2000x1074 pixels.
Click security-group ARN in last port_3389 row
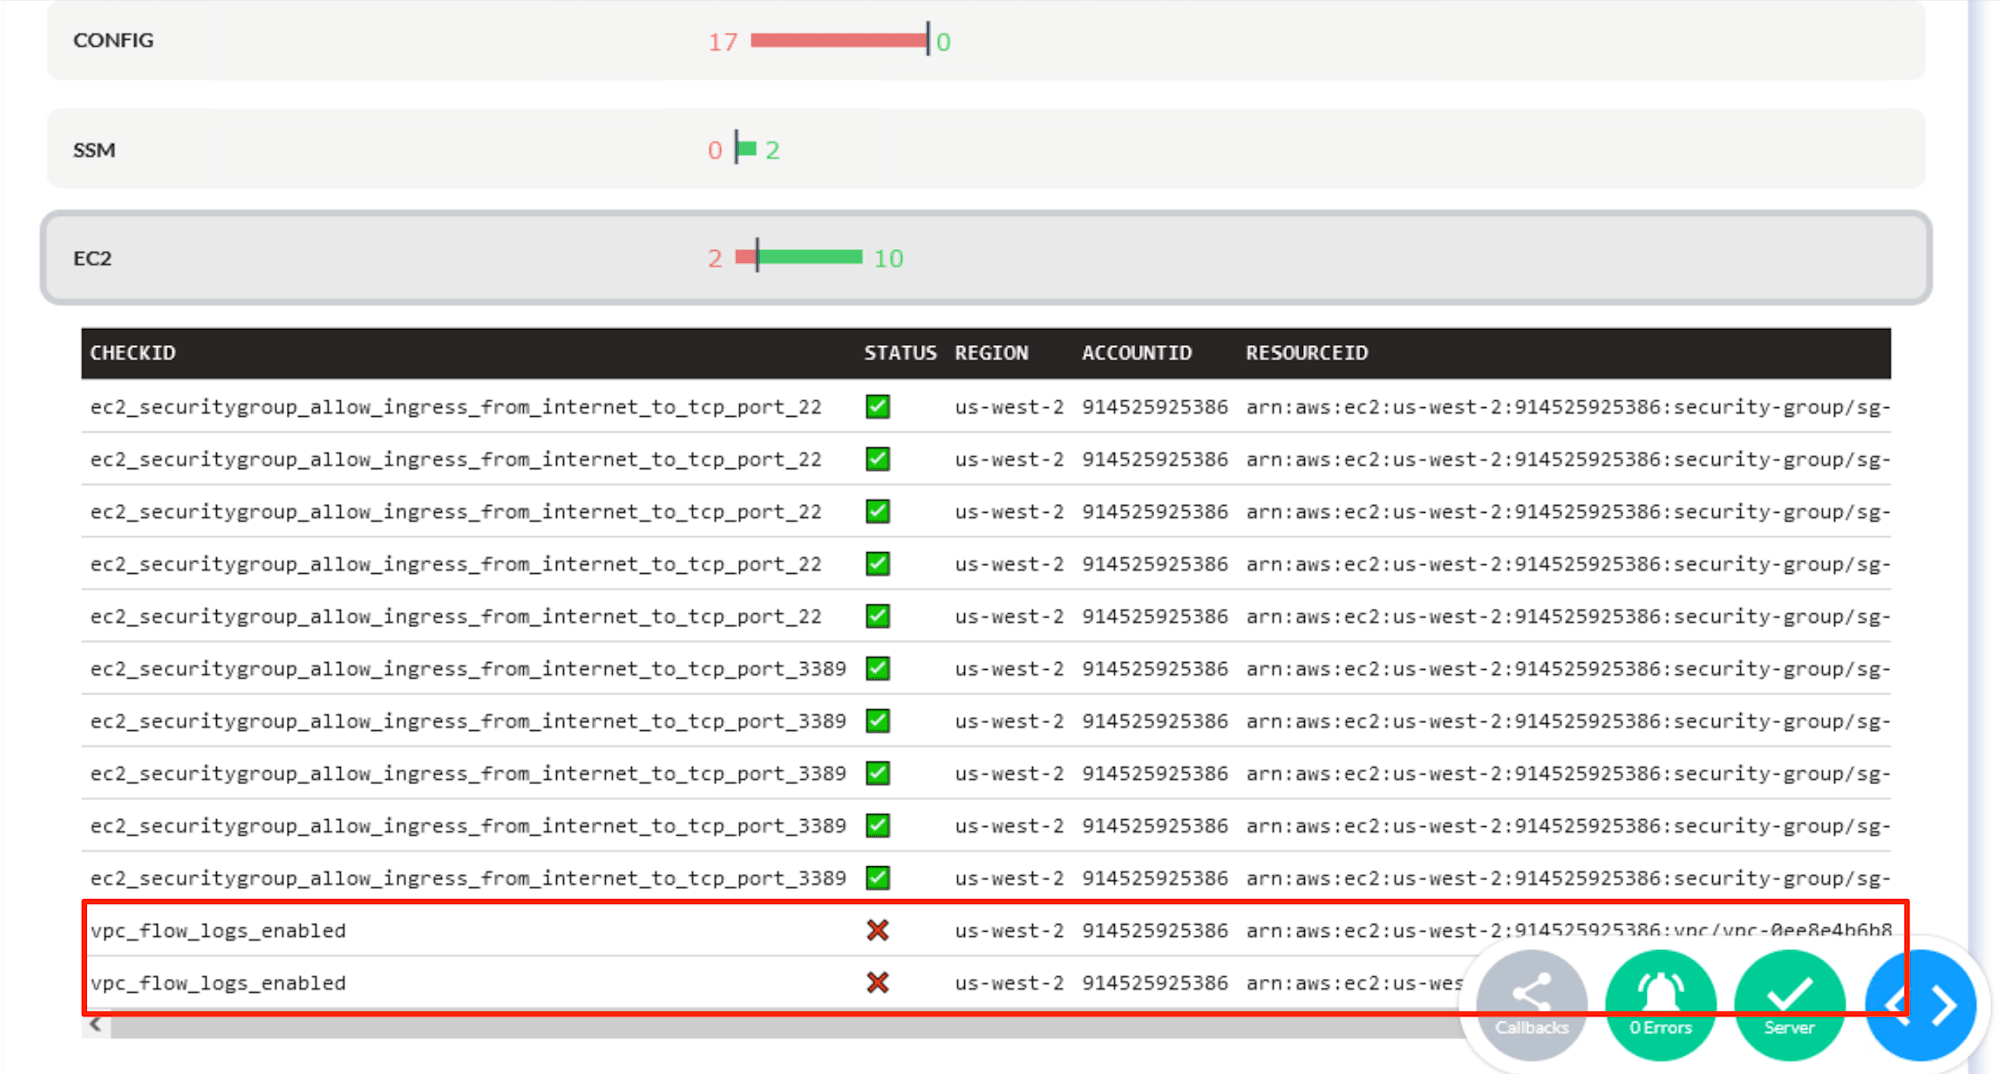tap(1568, 878)
